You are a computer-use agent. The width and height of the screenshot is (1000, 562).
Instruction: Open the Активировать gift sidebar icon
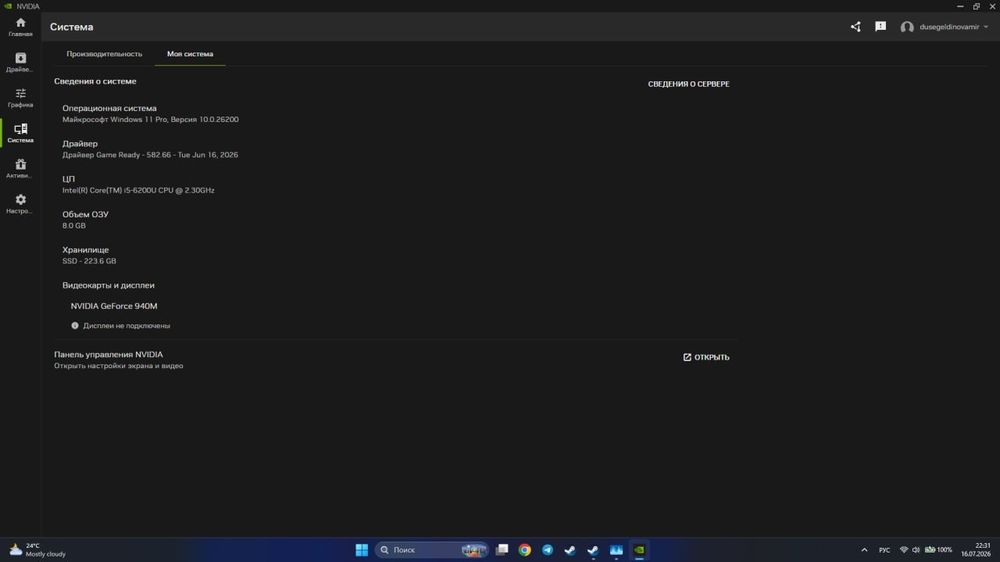20,168
